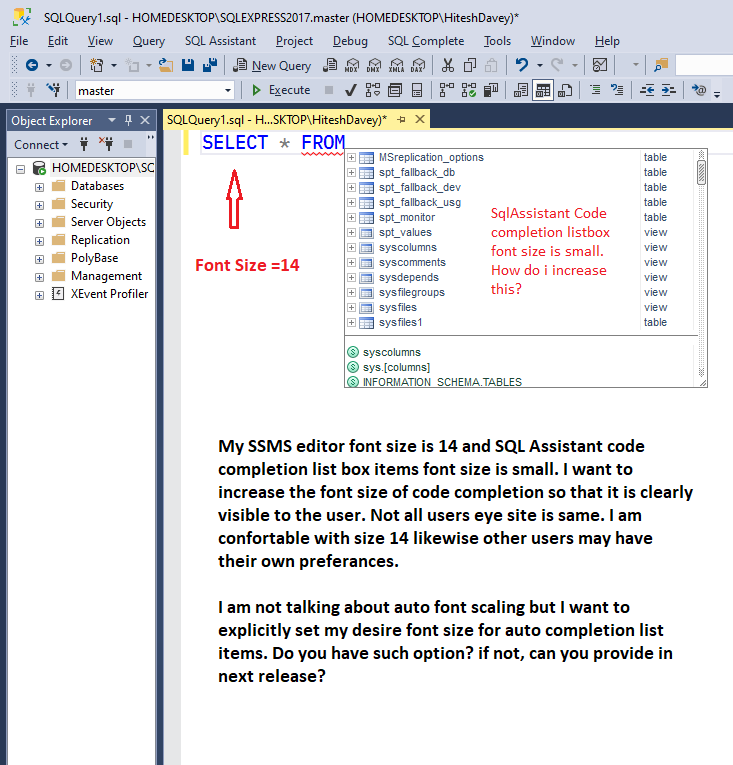Click the Copy icon in toolbar

coord(470,65)
